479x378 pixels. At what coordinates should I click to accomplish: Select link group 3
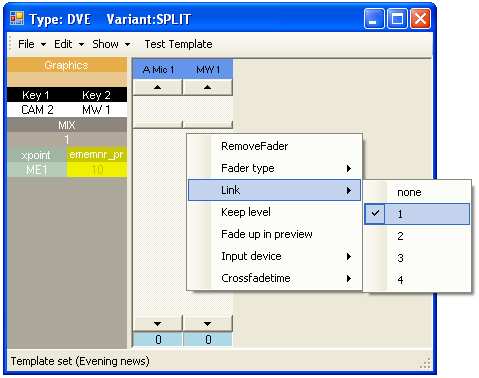[x=417, y=258]
